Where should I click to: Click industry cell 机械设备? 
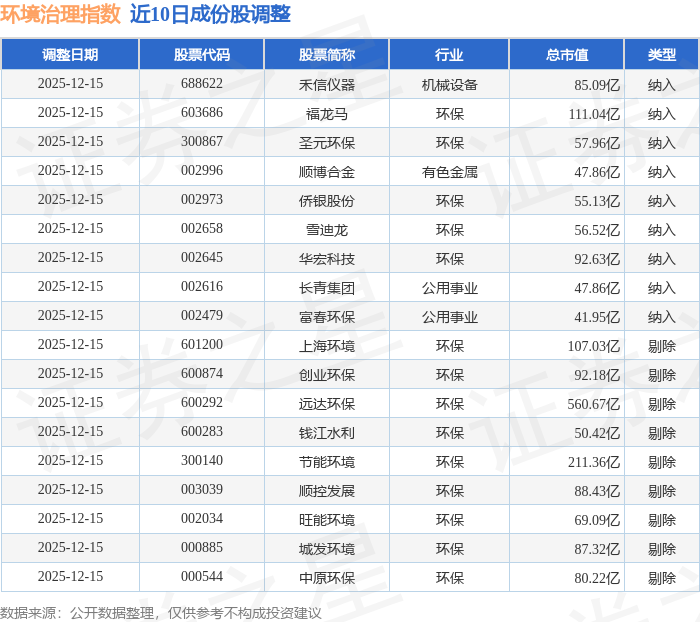click(450, 84)
